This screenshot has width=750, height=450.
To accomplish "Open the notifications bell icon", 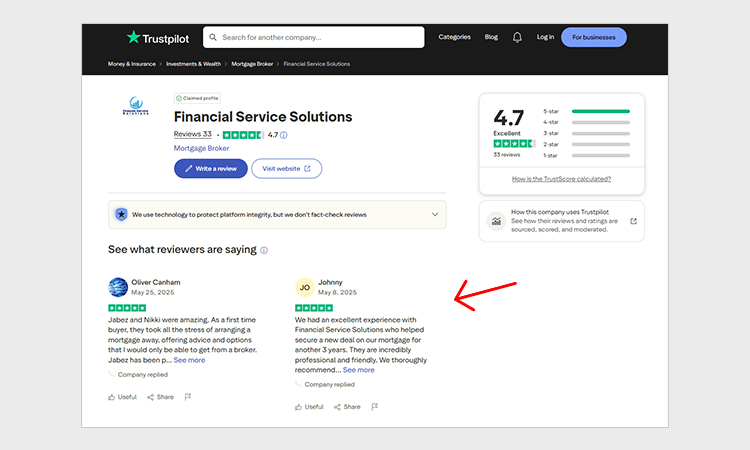I will click(517, 37).
